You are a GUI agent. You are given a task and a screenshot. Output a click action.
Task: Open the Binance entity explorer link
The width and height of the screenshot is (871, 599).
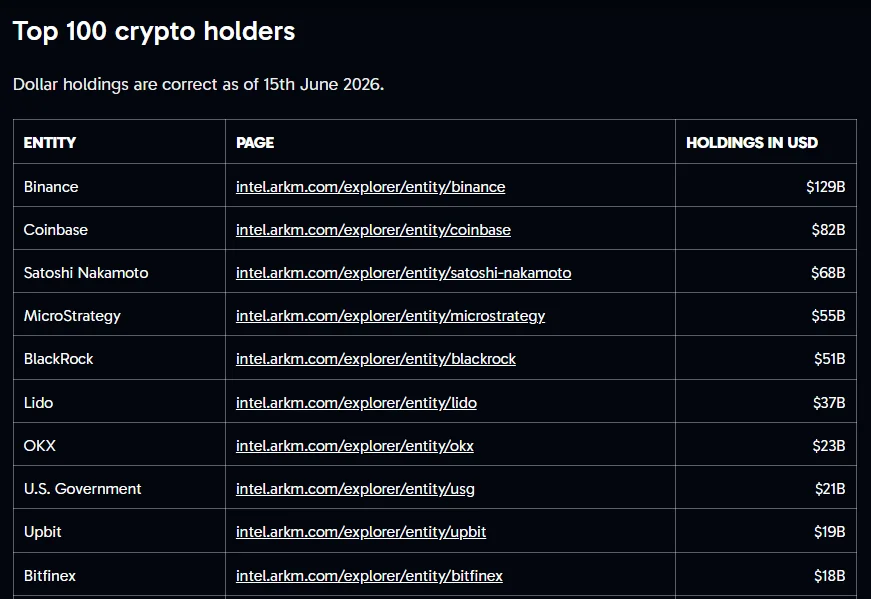tap(371, 187)
